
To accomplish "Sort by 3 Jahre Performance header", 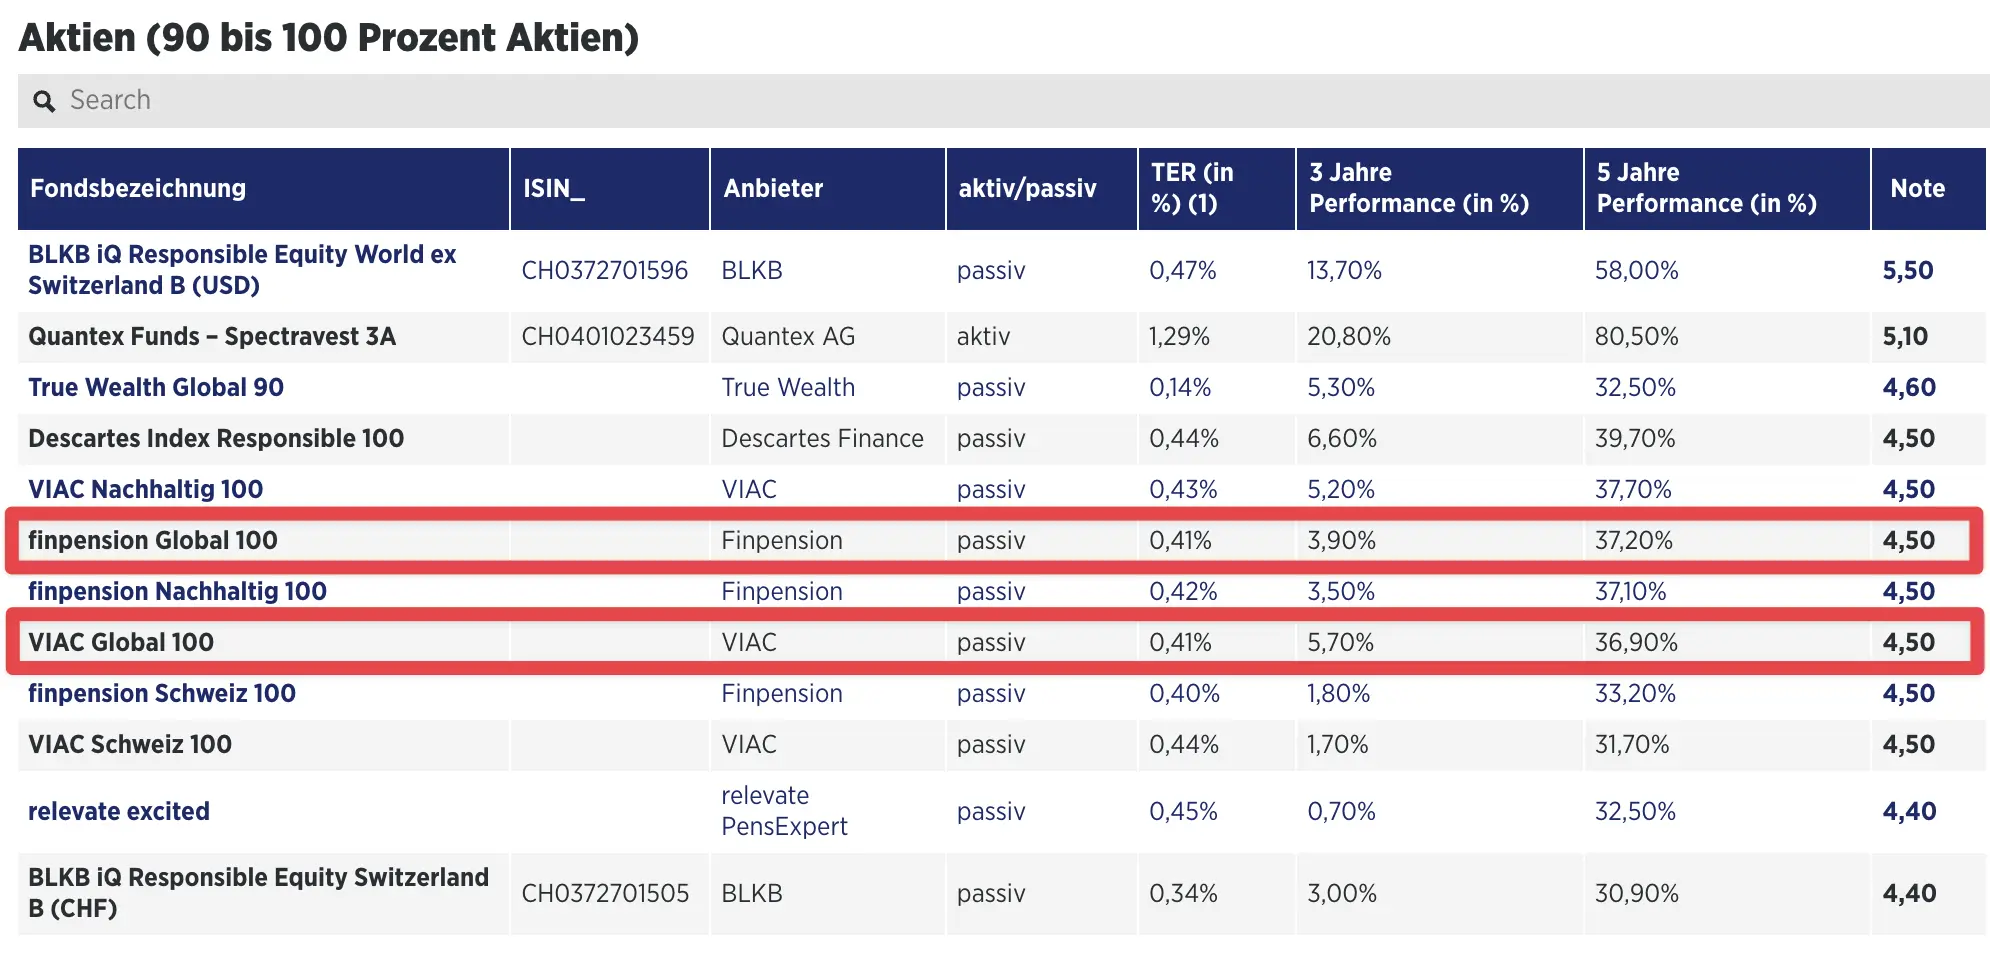I will tap(1418, 188).
